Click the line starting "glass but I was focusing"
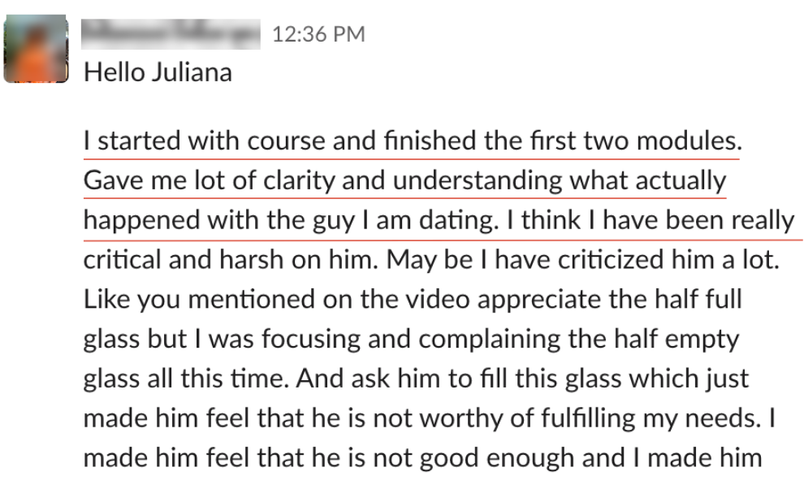The height and width of the screenshot is (481, 804). pyautogui.click(x=410, y=338)
